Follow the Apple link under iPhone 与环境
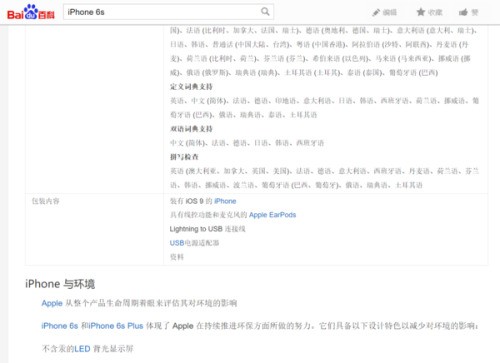The image size is (500, 363). click(x=52, y=303)
